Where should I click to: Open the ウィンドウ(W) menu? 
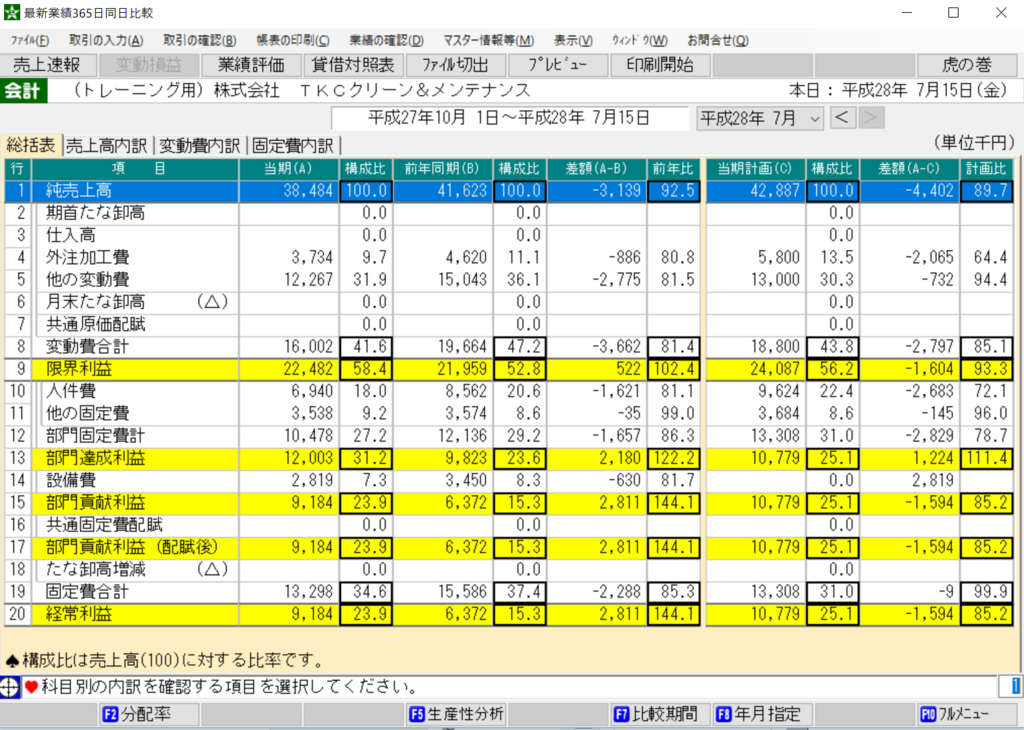pos(639,40)
